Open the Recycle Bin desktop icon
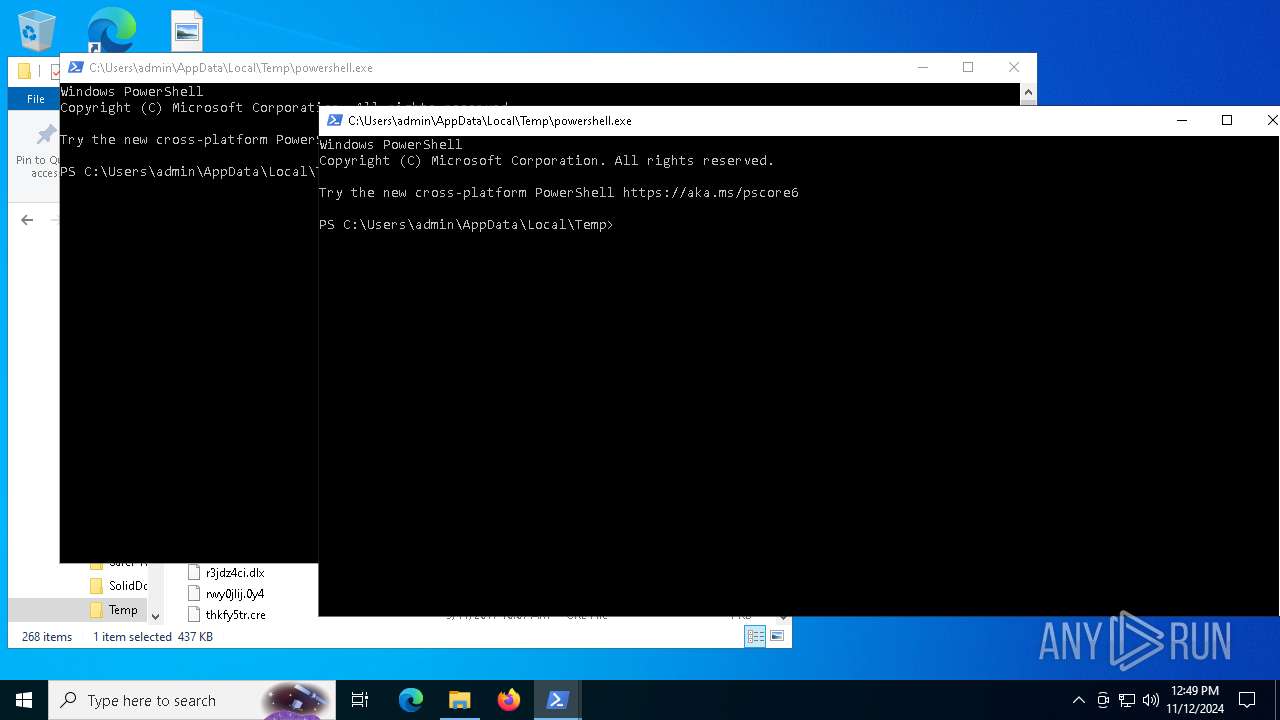 (x=37, y=30)
